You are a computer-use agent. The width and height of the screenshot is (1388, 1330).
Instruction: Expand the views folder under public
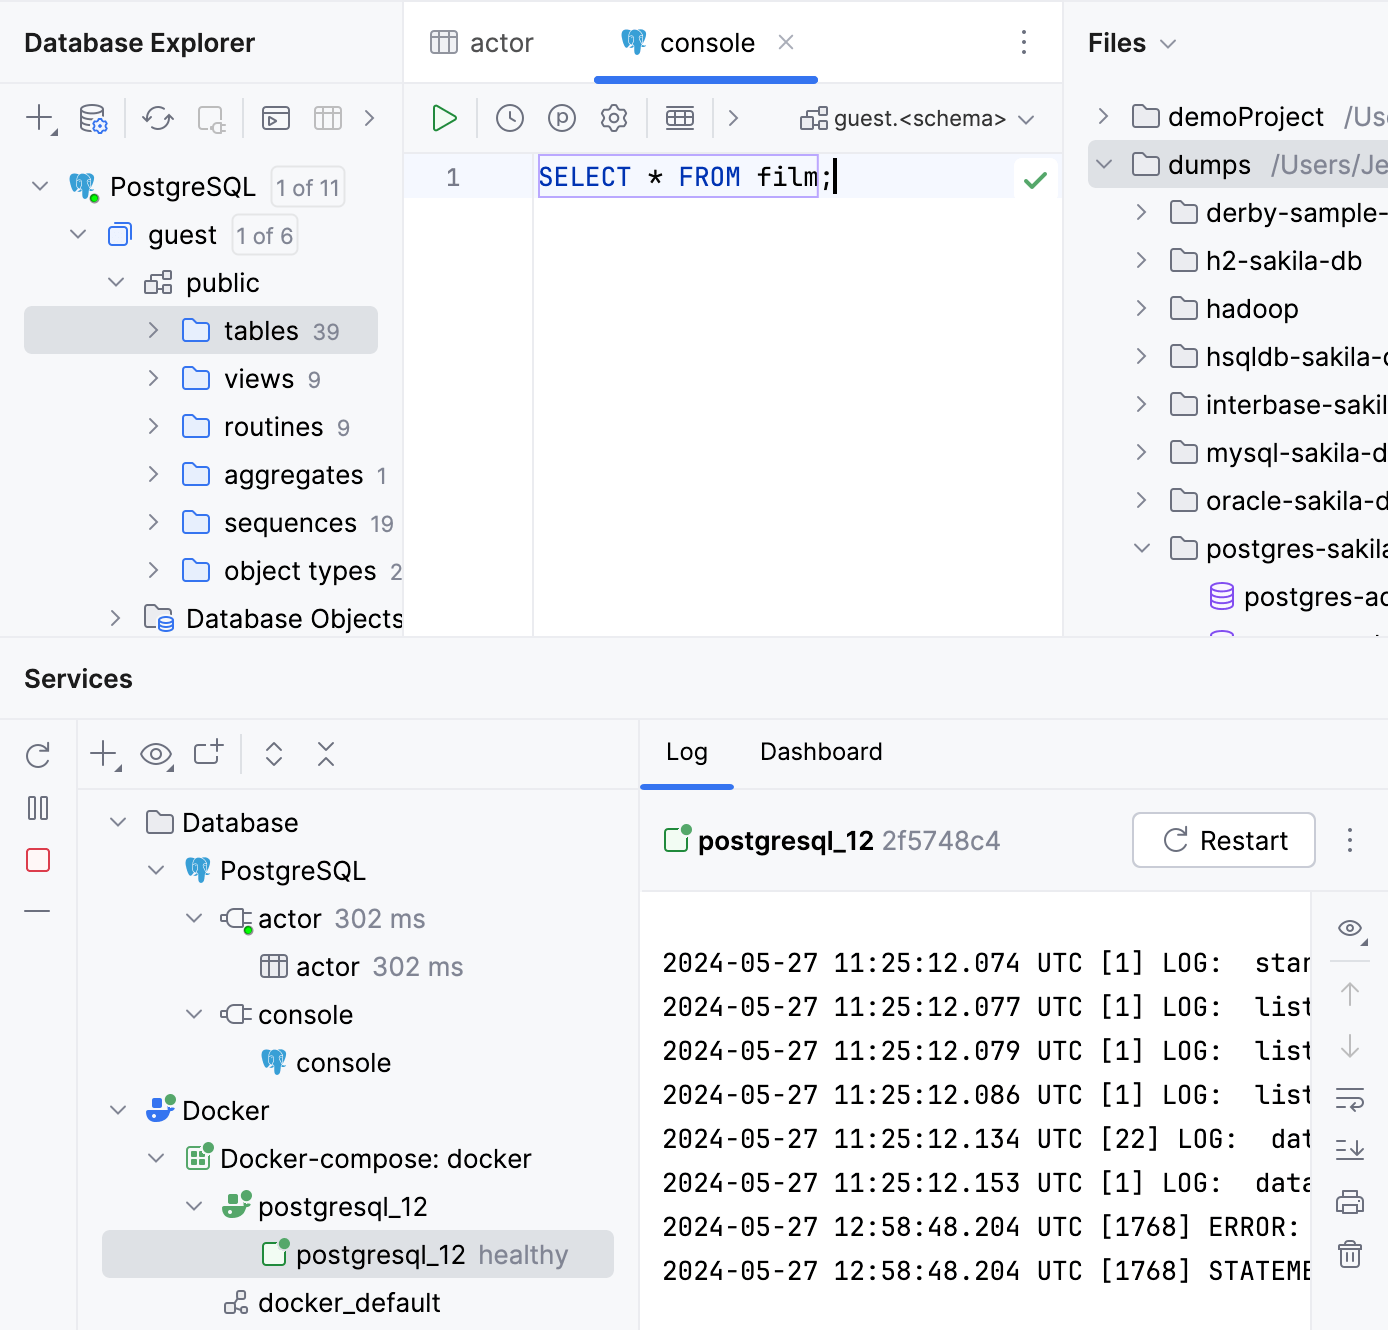click(153, 378)
